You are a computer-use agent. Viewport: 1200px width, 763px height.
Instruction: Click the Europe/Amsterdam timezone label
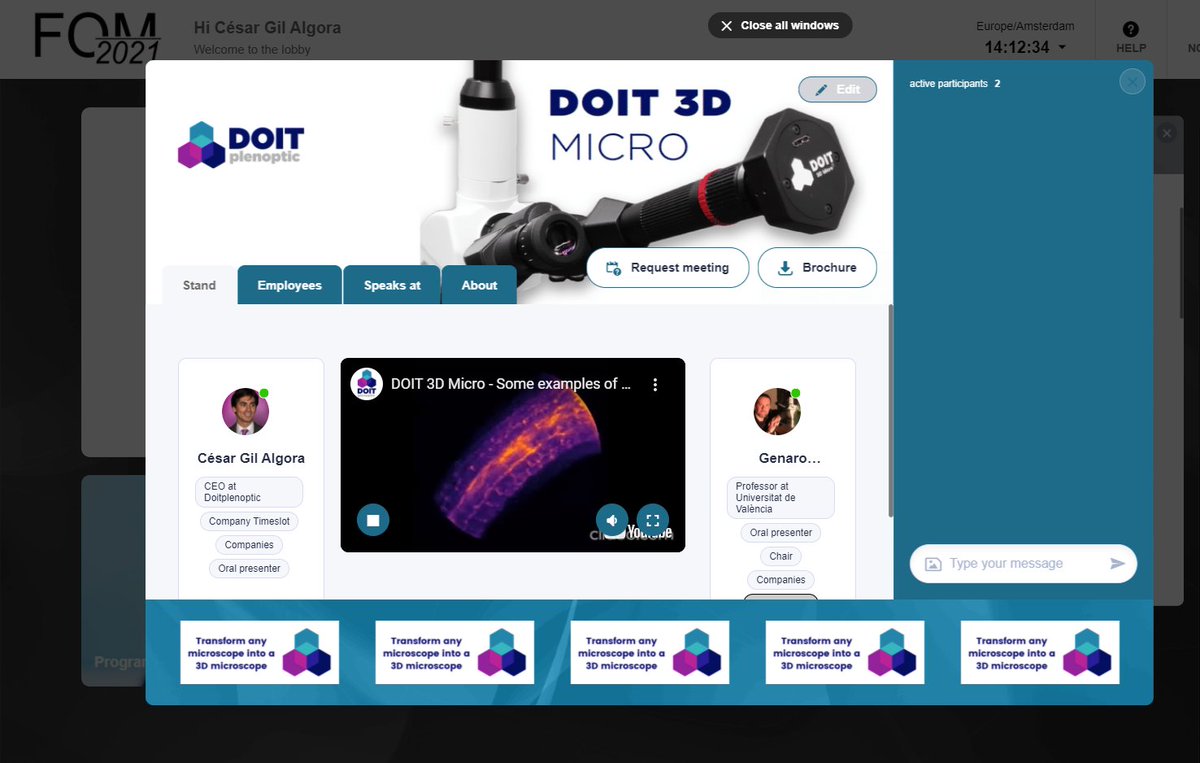tap(1025, 27)
